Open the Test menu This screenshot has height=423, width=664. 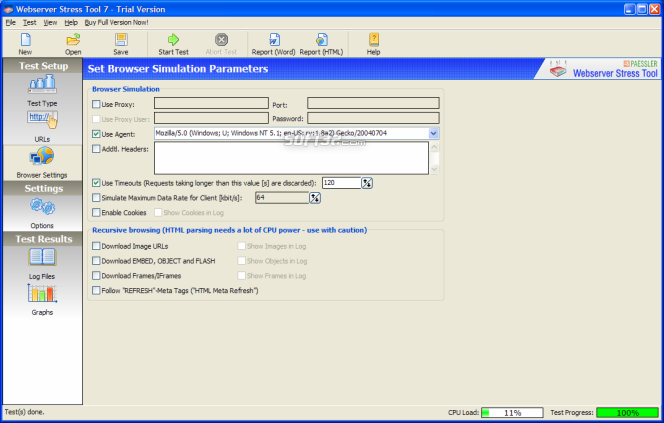click(x=30, y=22)
